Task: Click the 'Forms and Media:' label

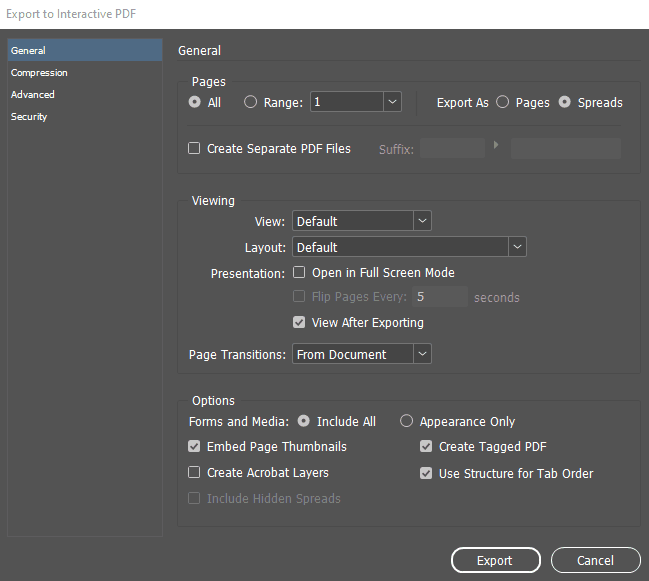Action: click(x=239, y=422)
